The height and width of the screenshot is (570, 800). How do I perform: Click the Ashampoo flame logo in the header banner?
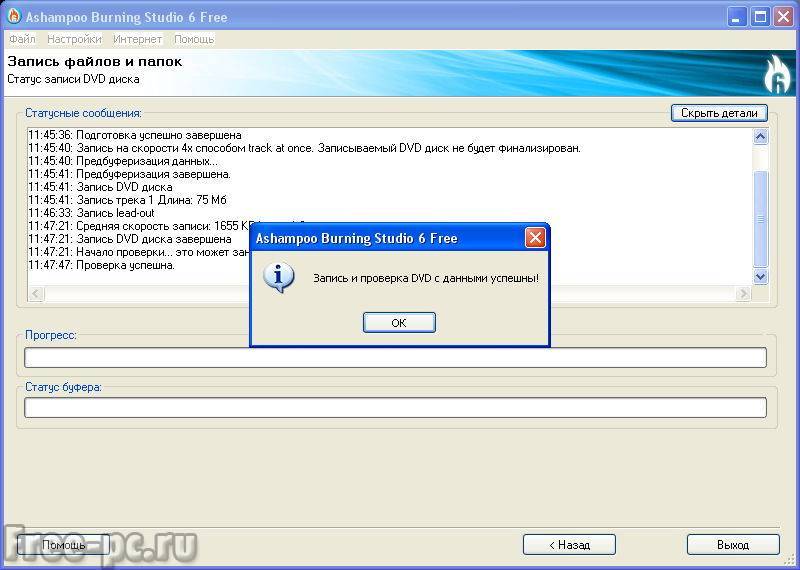coord(777,75)
